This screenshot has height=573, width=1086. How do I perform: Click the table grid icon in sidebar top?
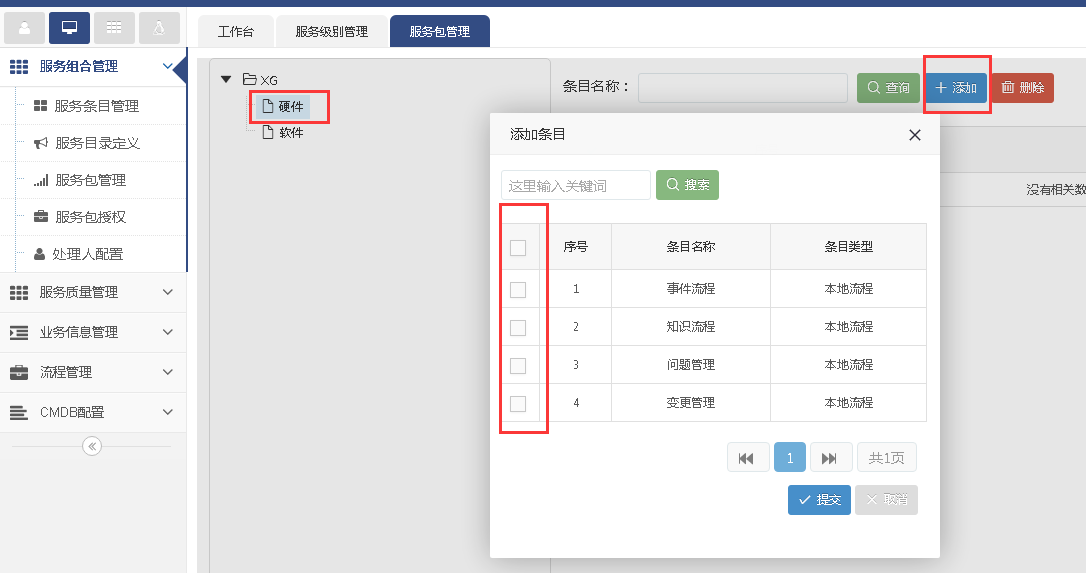point(114,28)
